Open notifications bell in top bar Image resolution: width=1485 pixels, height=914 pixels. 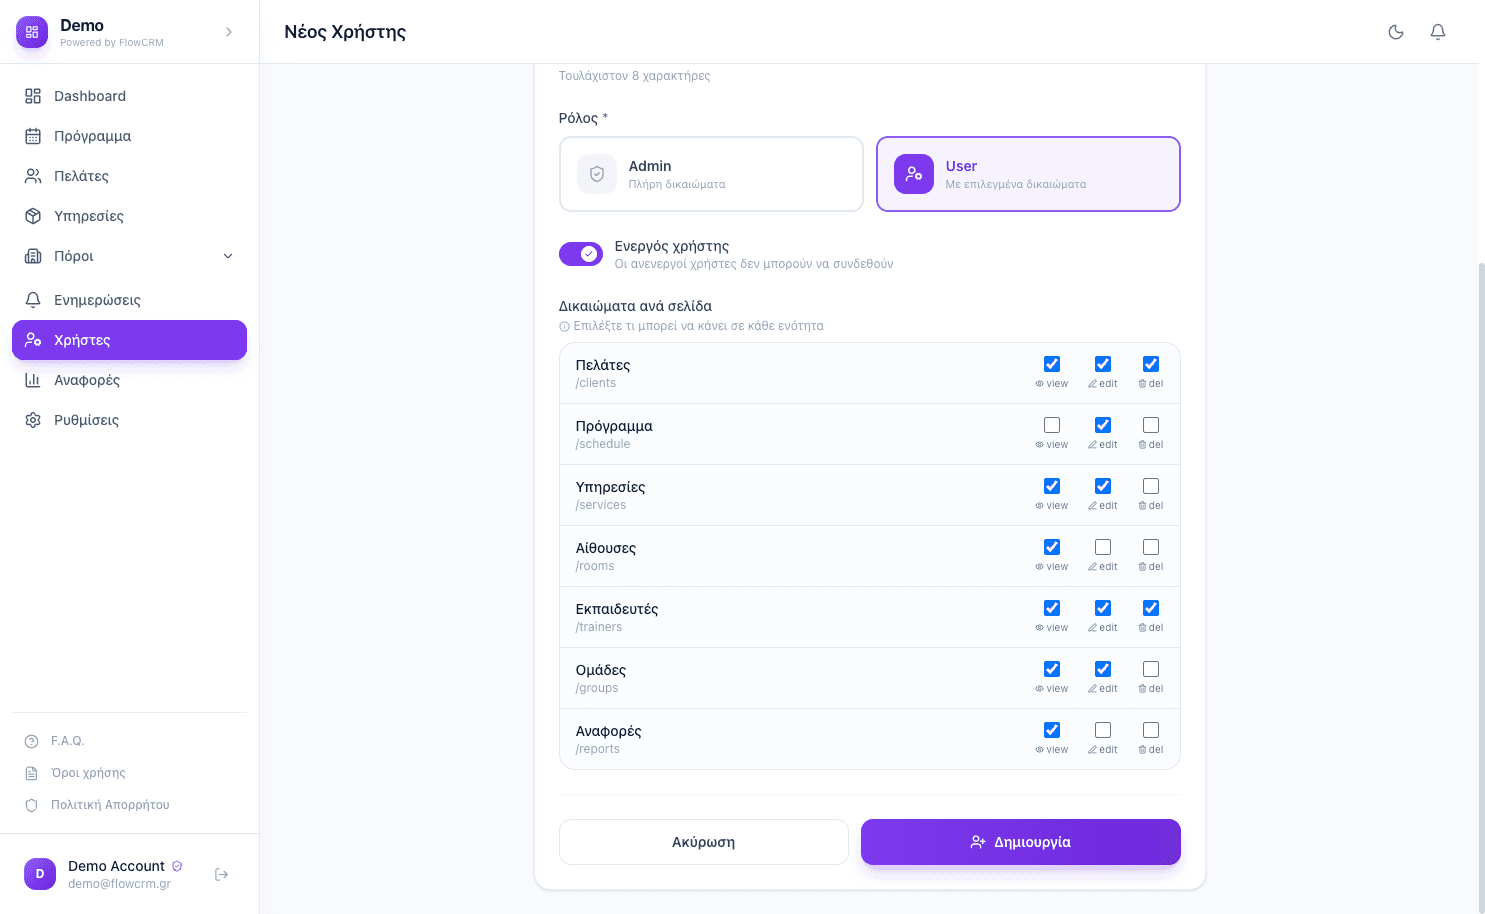[x=1438, y=32]
